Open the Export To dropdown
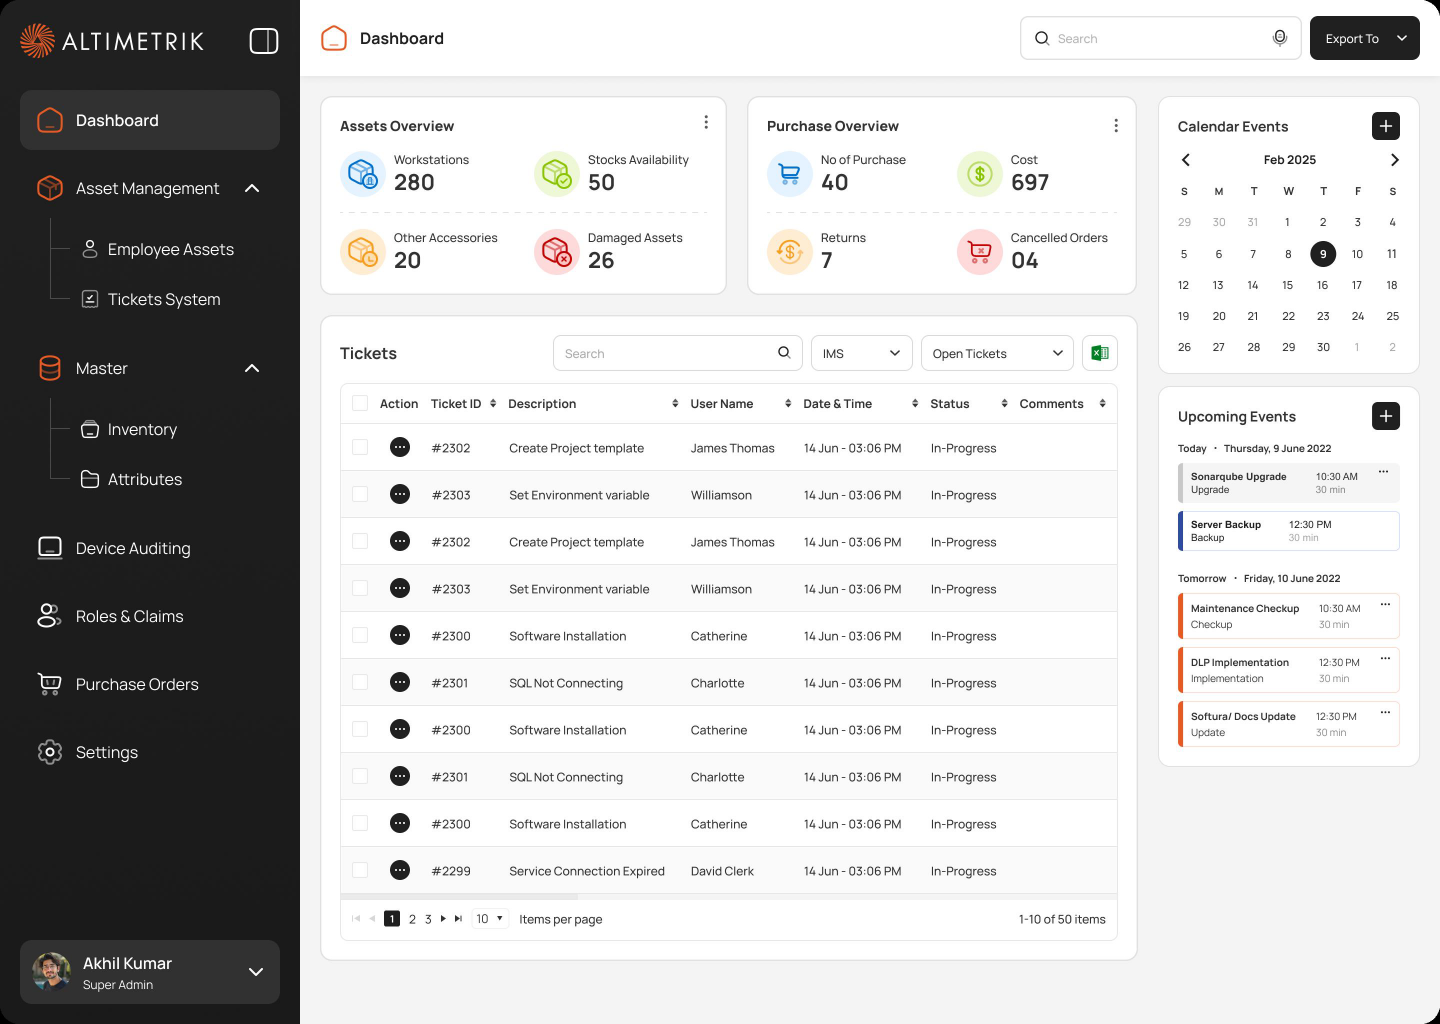Screen dimensions: 1440x1024 point(1365,38)
